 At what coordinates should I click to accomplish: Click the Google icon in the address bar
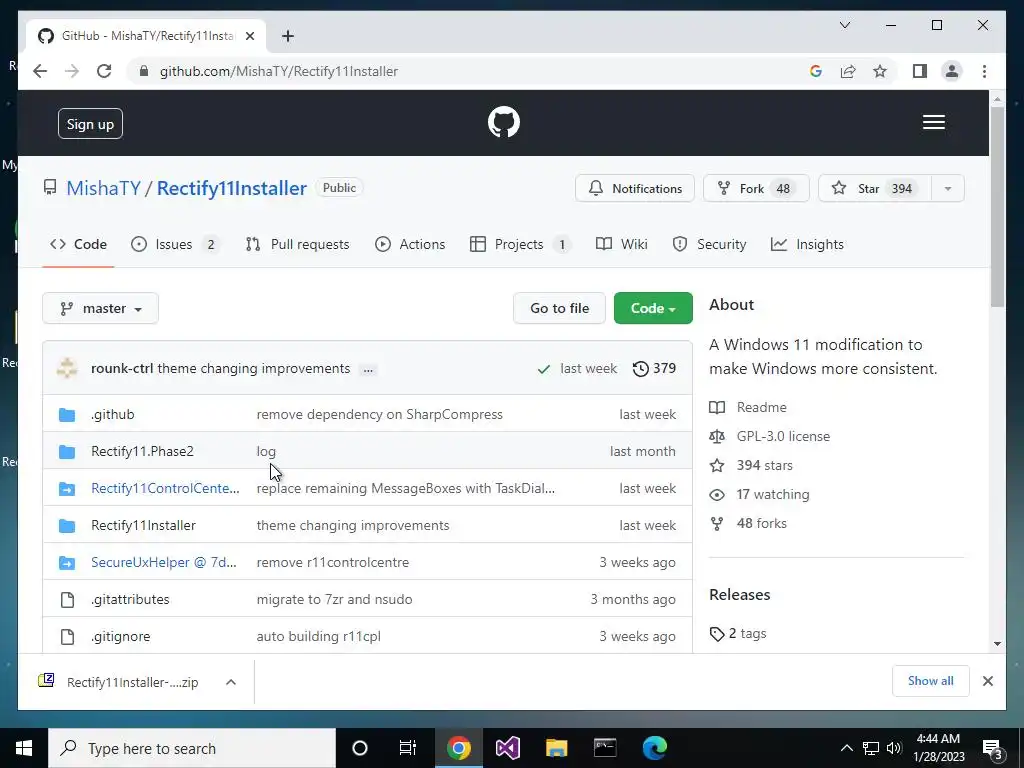[816, 71]
